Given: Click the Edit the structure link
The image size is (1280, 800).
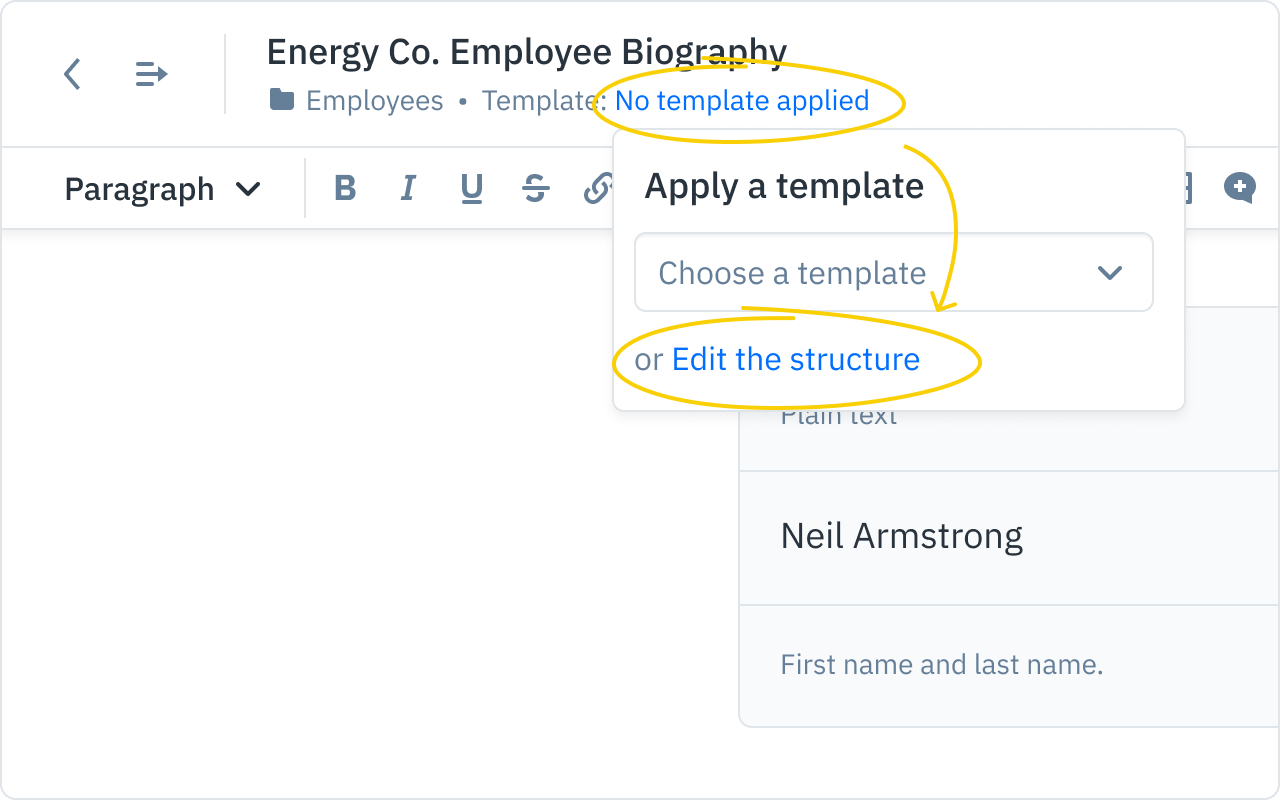Looking at the screenshot, I should click(x=796, y=360).
